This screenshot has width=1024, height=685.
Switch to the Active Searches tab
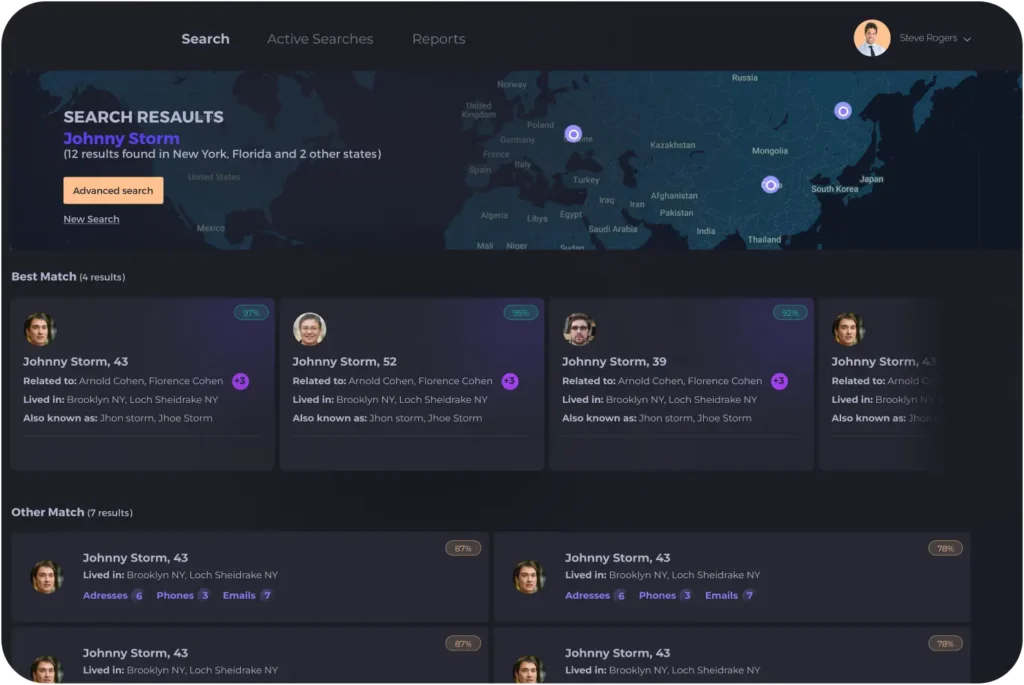320,39
